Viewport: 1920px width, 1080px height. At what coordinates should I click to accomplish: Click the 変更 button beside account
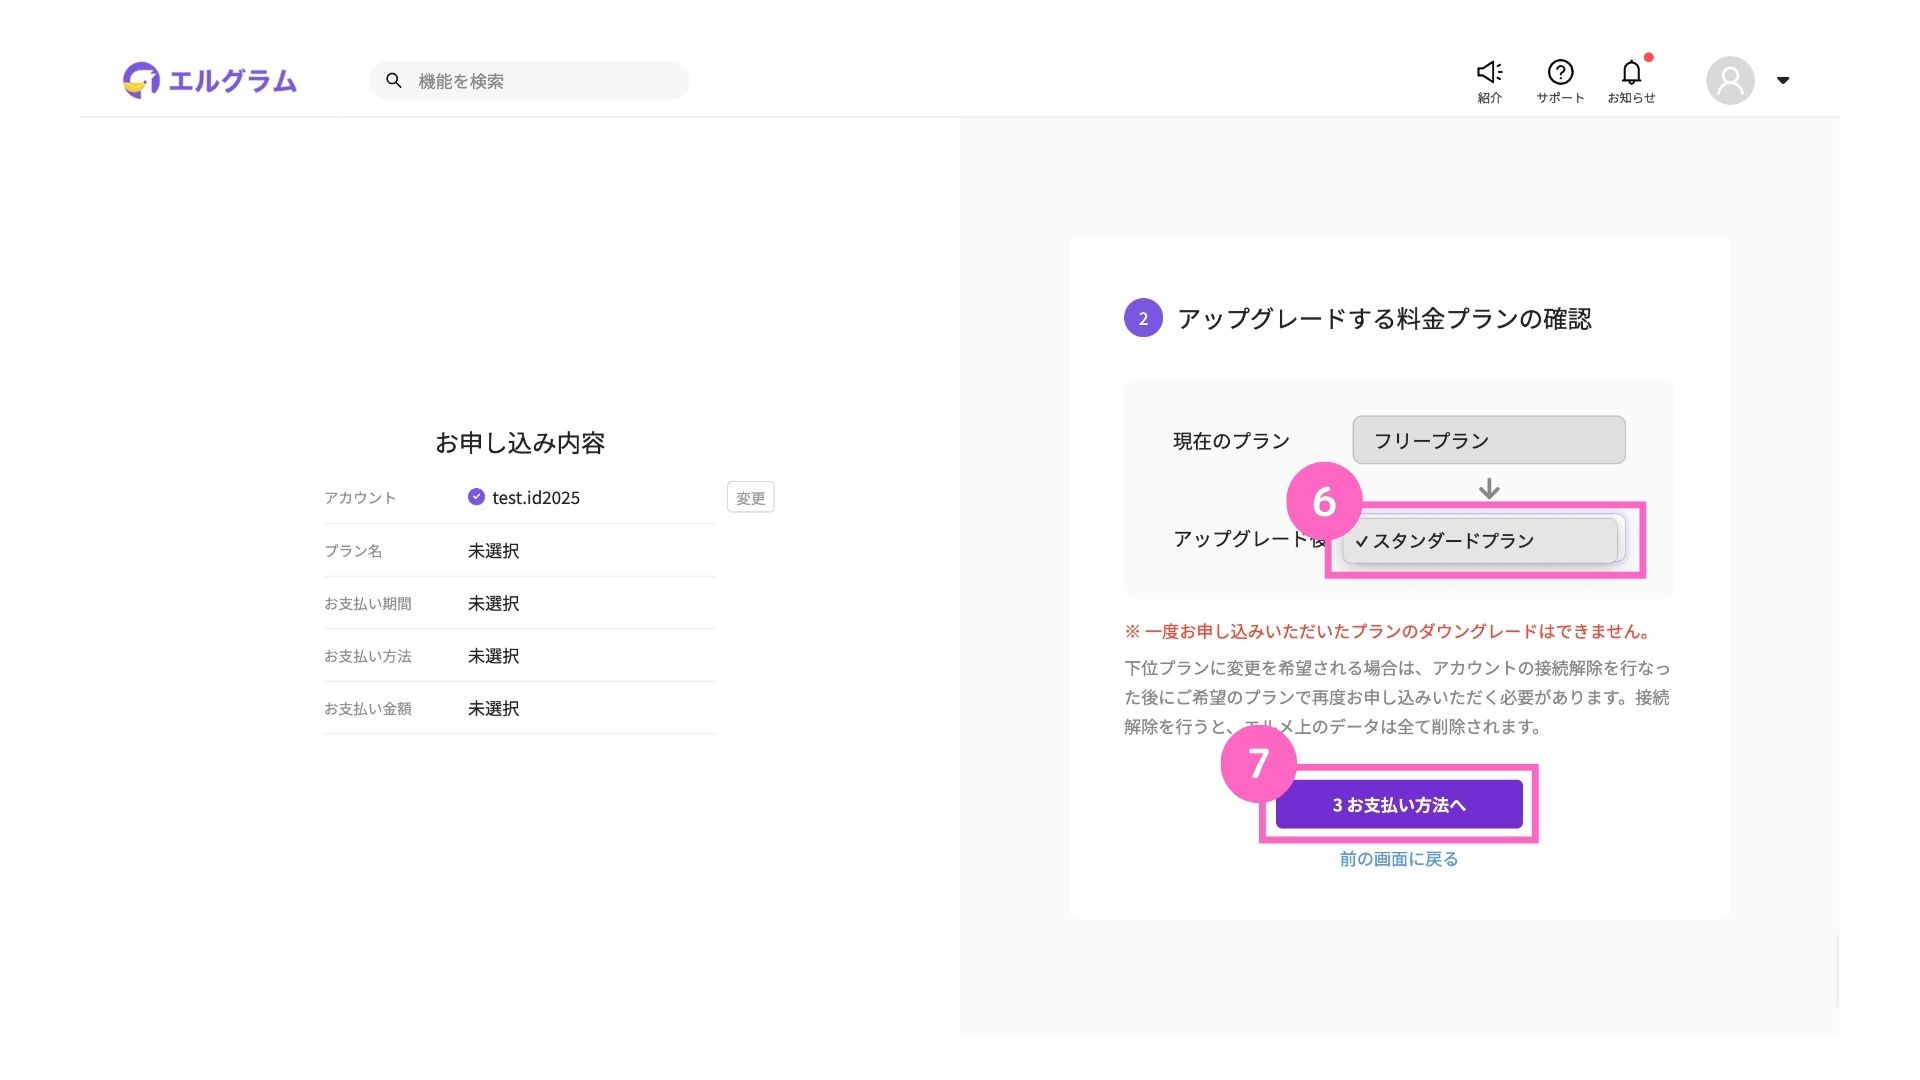751,497
